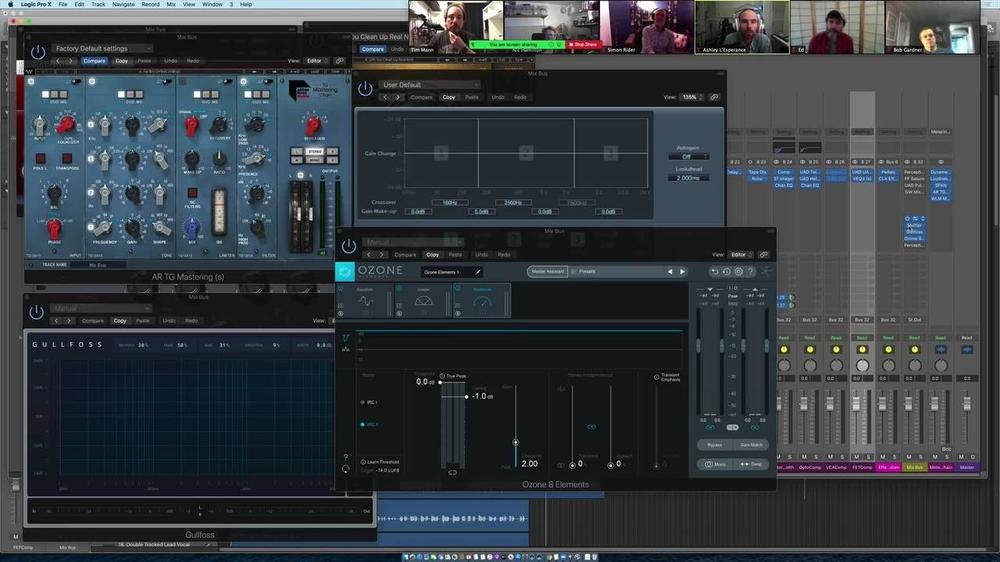The width and height of the screenshot is (1000, 562).
Task: Click Stop Share in Zoom bar
Action: click(584, 44)
